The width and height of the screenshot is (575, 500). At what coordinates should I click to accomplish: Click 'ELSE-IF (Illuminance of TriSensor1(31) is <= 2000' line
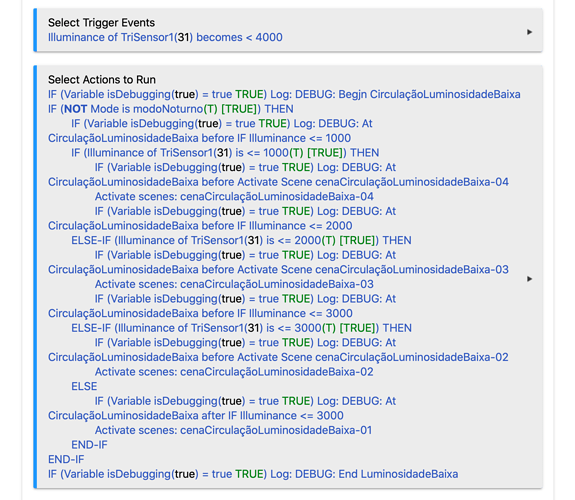click(241, 240)
